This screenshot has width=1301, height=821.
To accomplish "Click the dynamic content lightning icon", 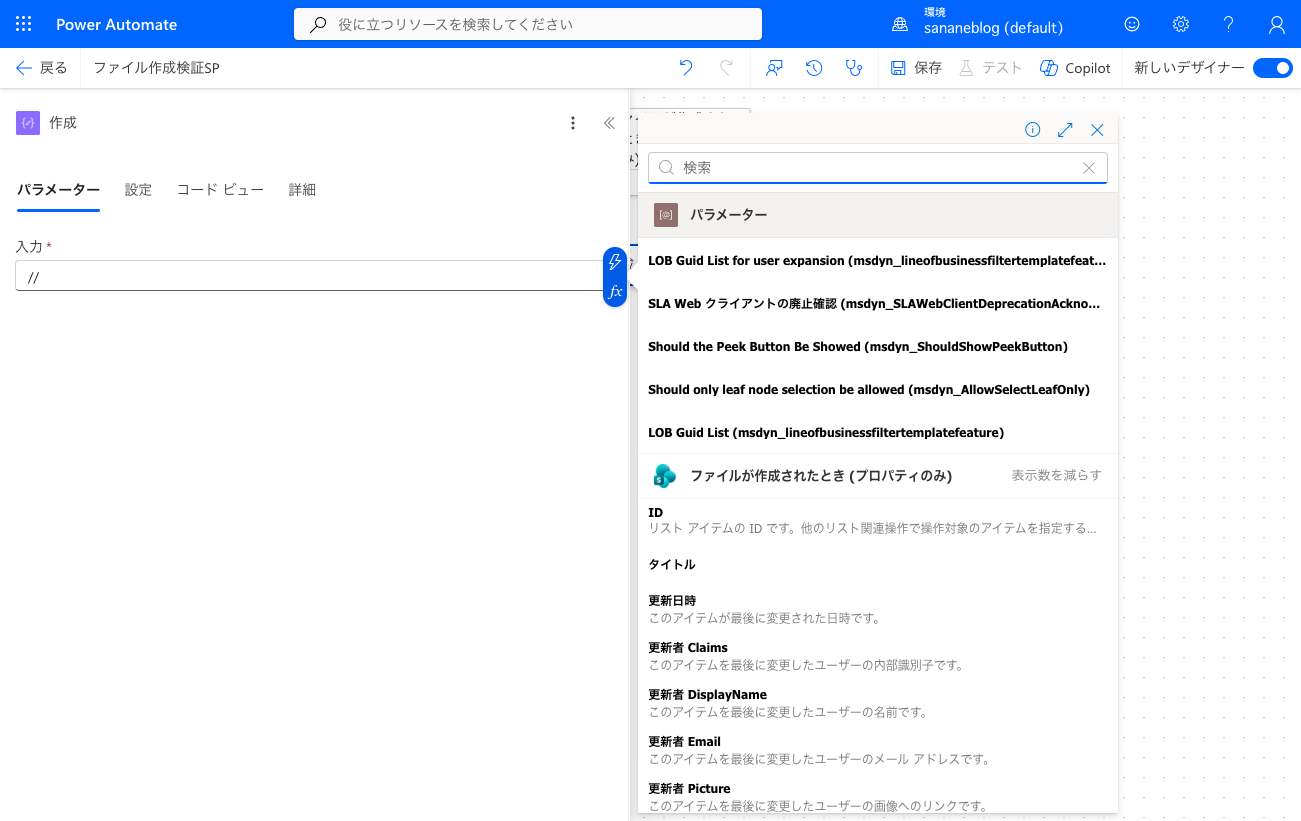I will [615, 261].
